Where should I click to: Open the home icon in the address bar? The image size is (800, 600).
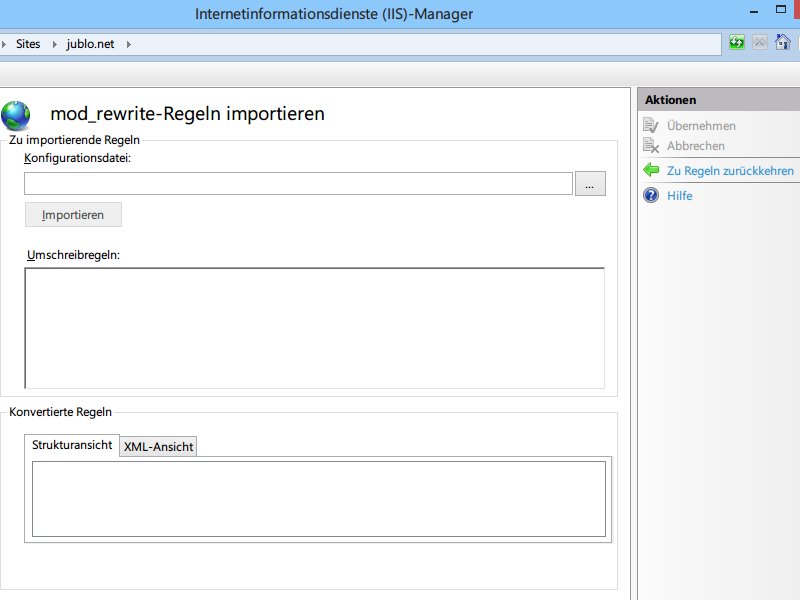[783, 42]
